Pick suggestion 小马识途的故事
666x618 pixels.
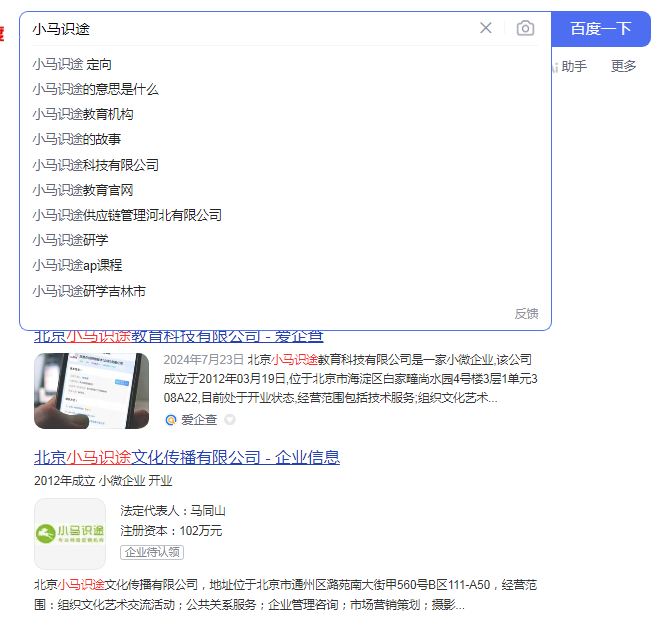point(77,139)
